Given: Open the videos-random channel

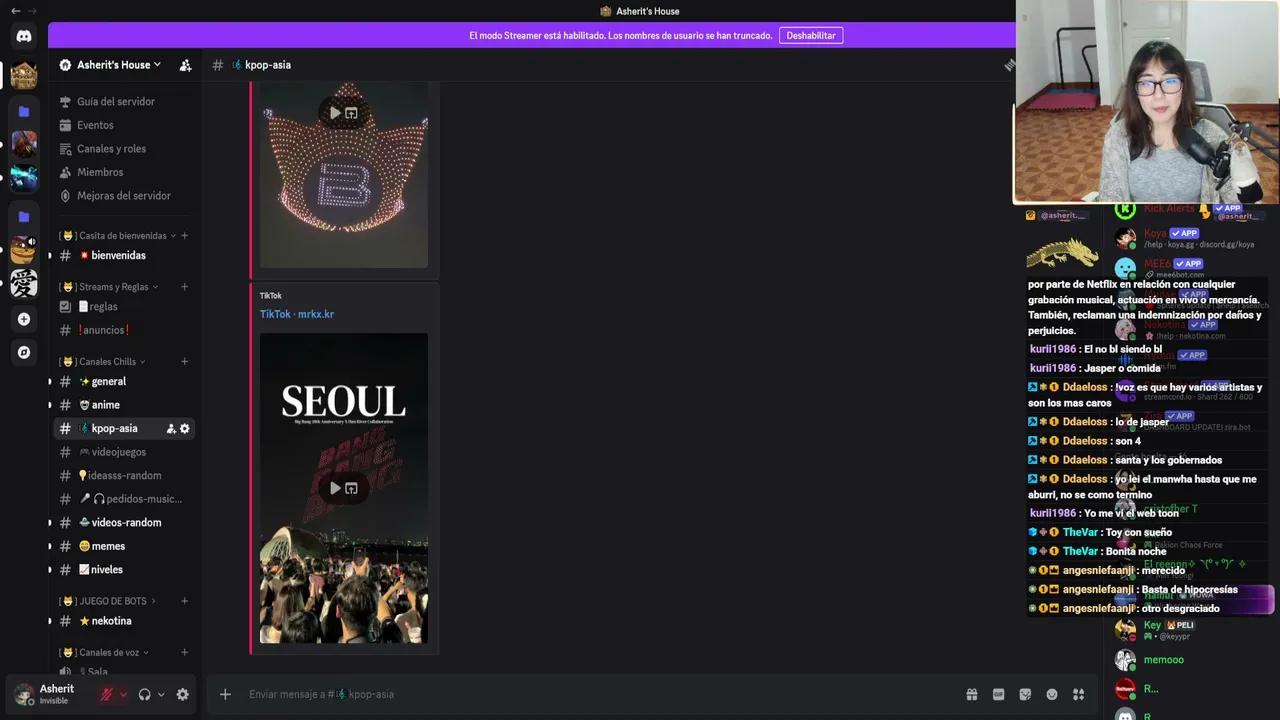Looking at the screenshot, I should pos(124,522).
